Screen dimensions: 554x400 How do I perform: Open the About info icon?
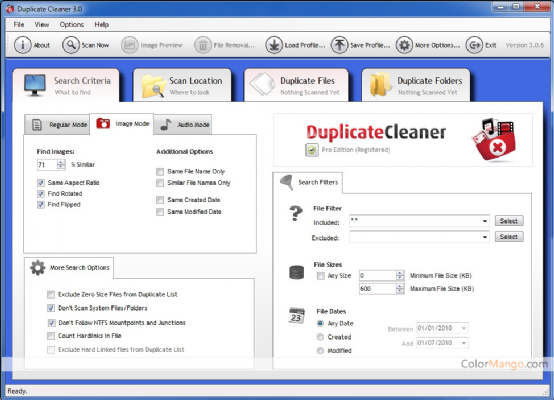[23, 45]
